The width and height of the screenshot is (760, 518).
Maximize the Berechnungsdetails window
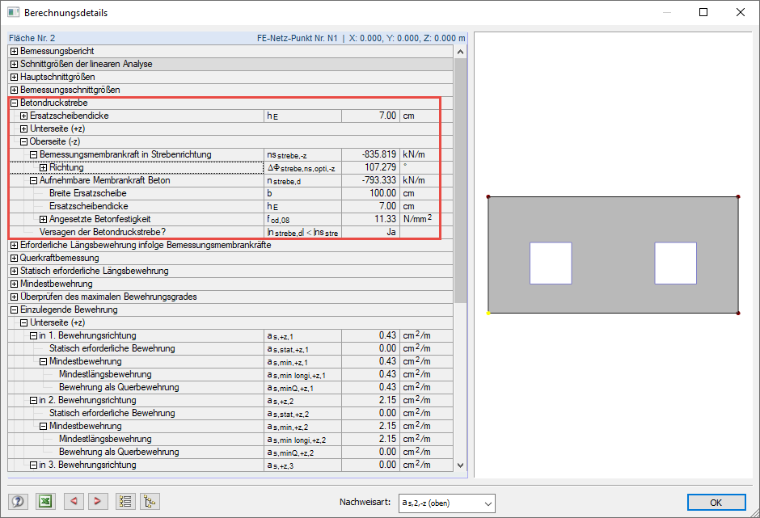click(703, 12)
